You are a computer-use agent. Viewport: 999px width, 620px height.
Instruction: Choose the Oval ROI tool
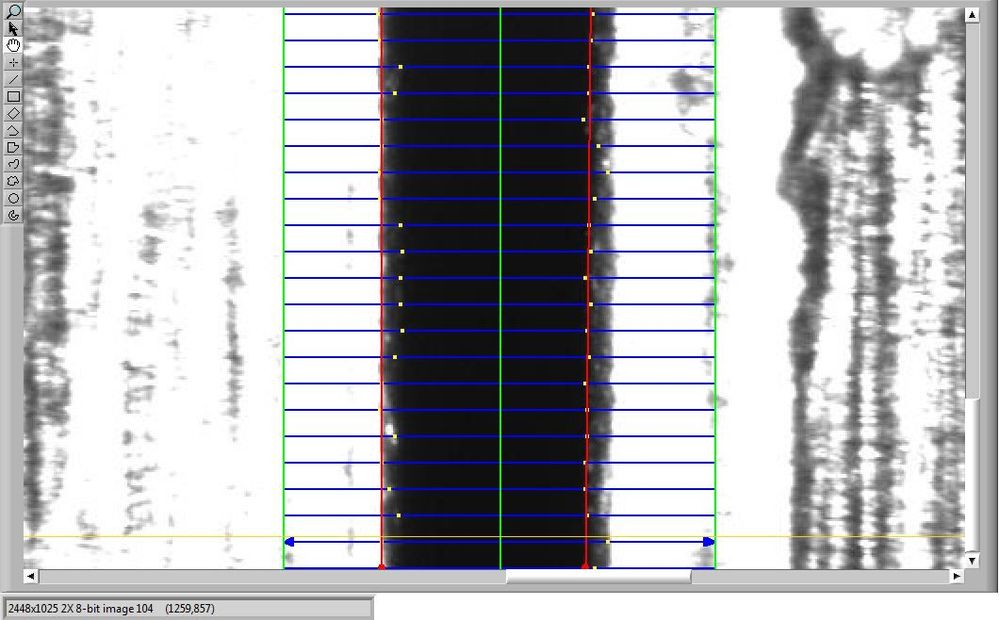[x=13, y=198]
